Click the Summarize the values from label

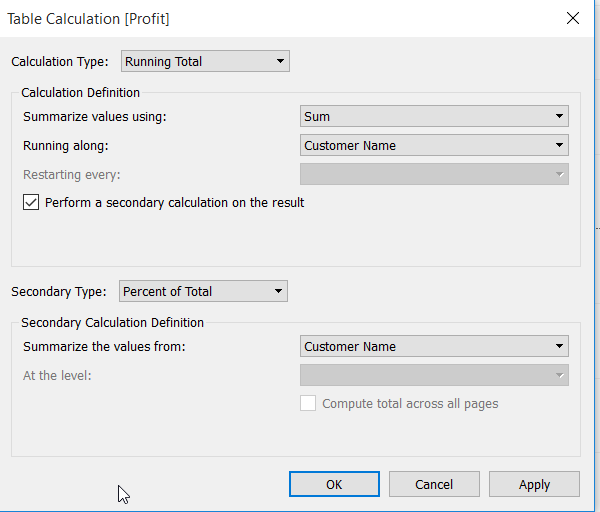[104, 346]
